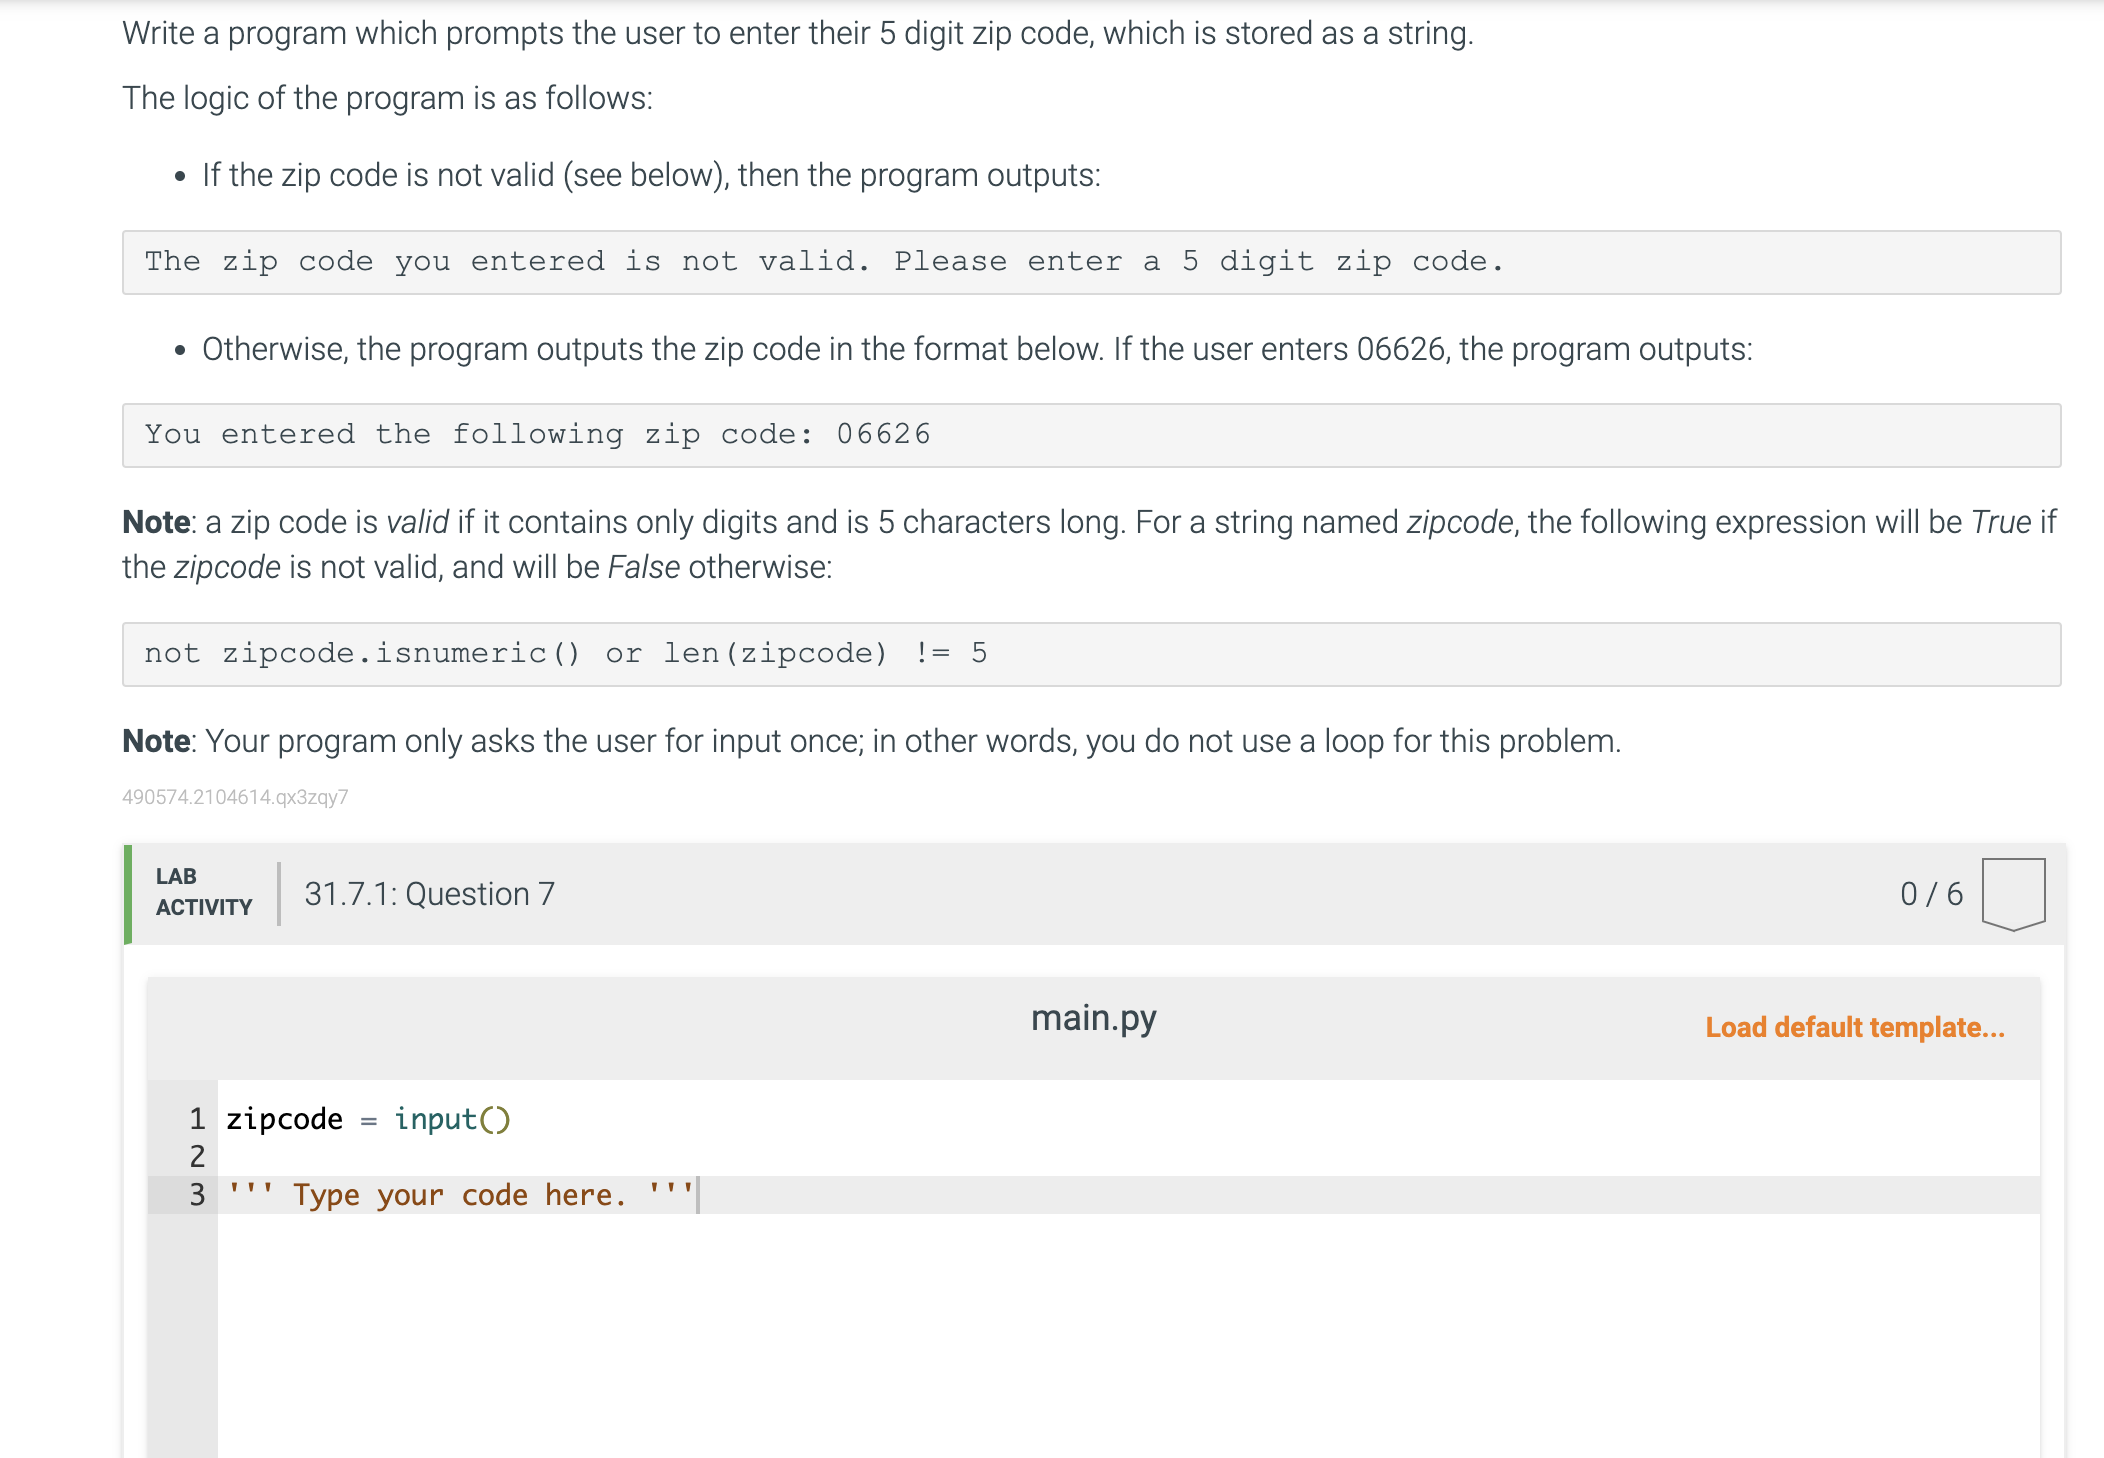Click line number 3 in the gutter

pos(197,1195)
